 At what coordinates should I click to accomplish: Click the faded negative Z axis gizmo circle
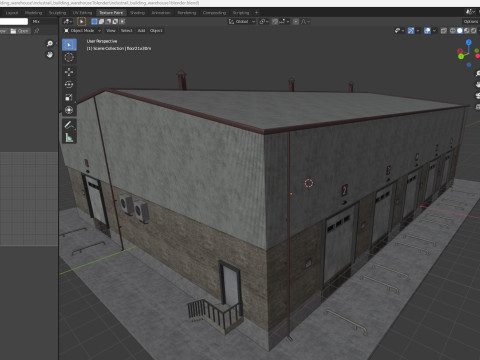(469, 65)
